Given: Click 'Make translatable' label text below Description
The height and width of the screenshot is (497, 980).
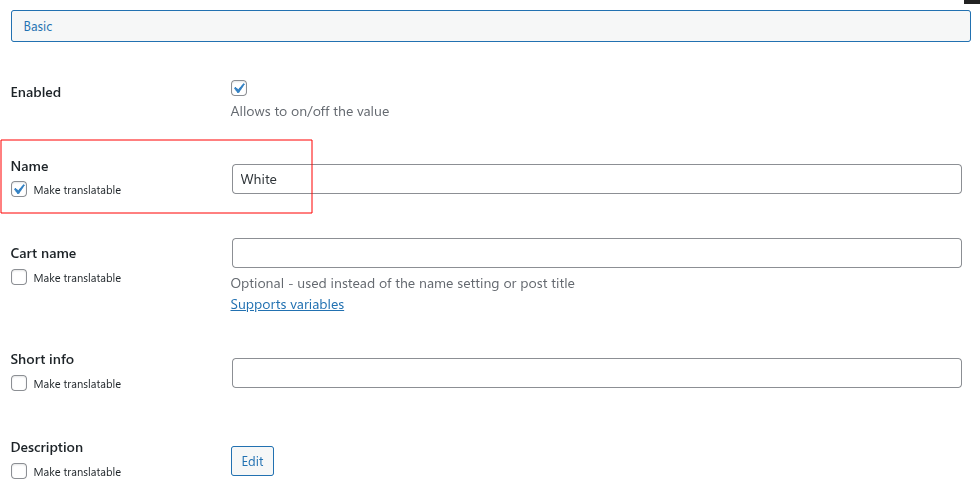Looking at the screenshot, I should pyautogui.click(x=77, y=472).
